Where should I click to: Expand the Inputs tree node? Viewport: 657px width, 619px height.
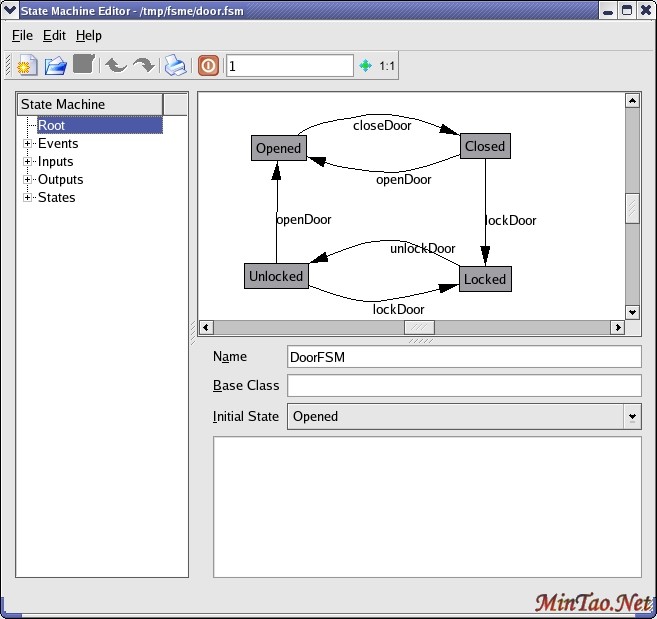[x=28, y=162]
